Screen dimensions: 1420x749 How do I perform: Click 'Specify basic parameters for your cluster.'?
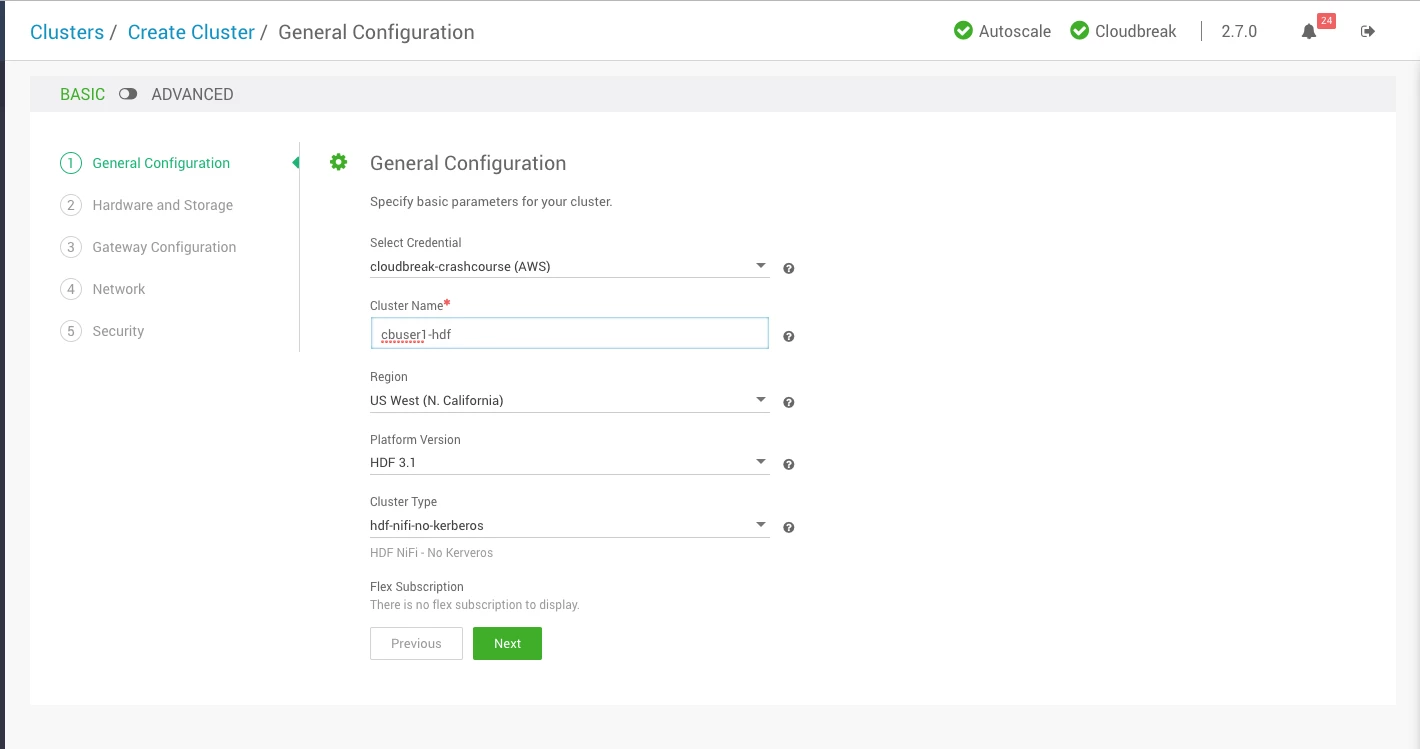coord(491,201)
